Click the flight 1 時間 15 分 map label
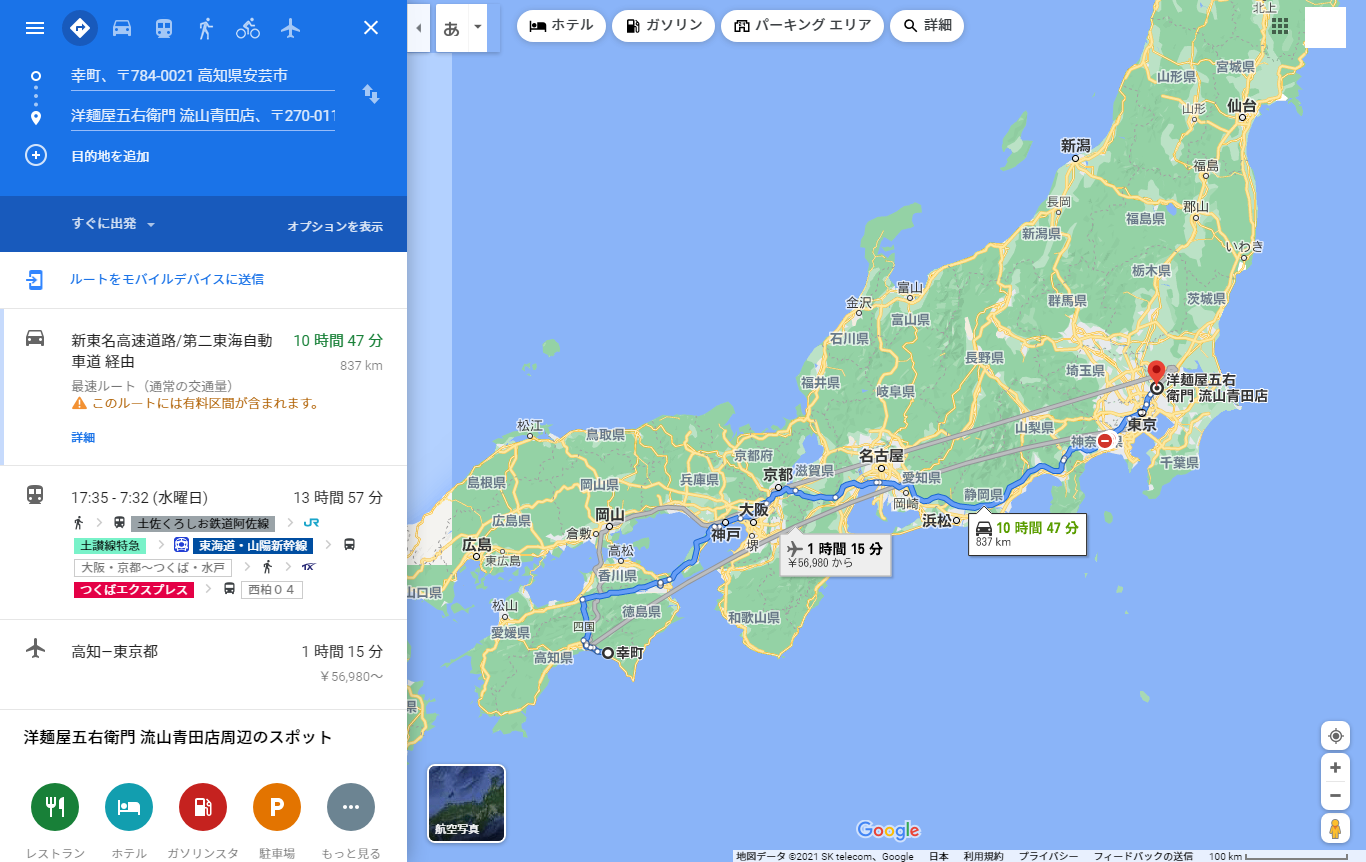The height and width of the screenshot is (862, 1366). 836,553
